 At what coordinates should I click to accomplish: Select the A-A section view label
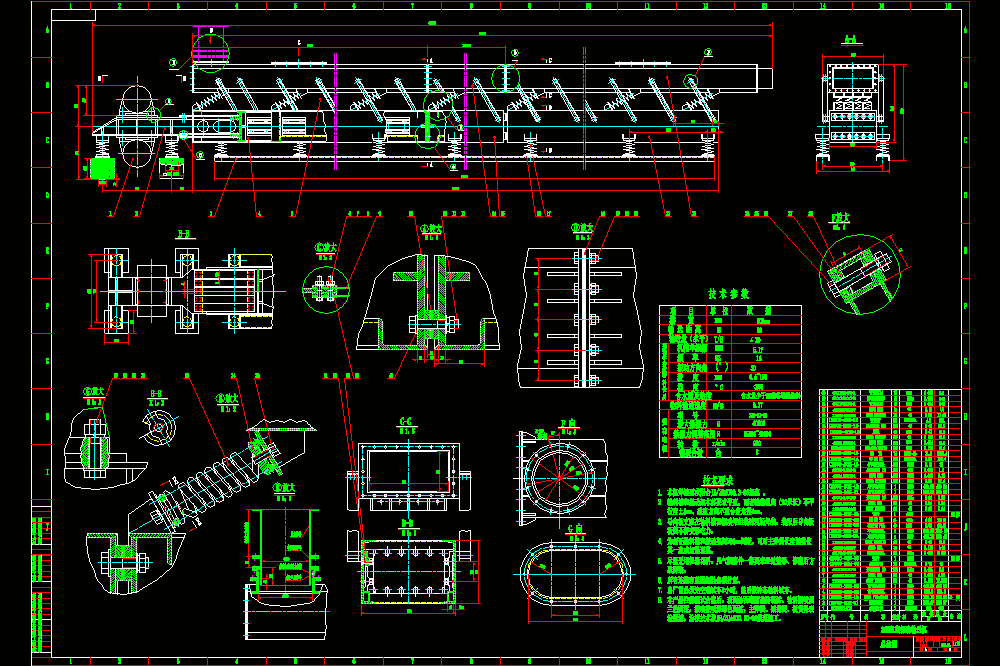tap(851, 40)
